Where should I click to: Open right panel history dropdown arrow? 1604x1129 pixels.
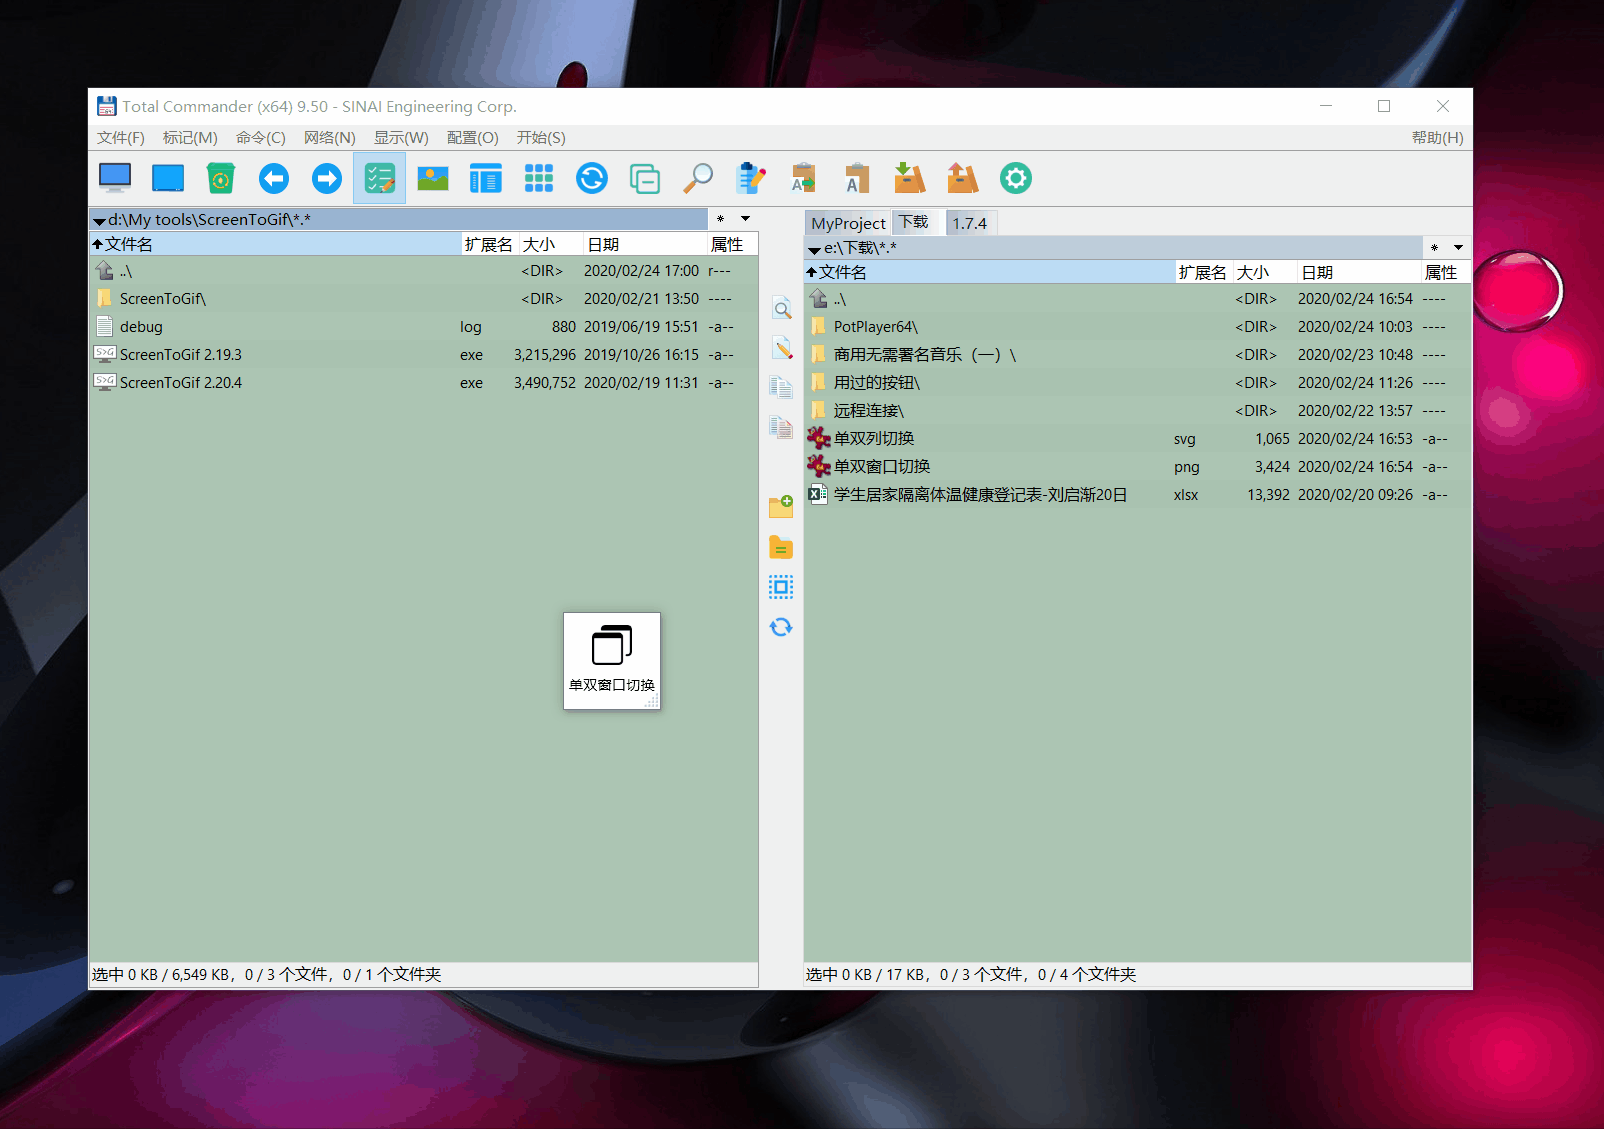click(x=1459, y=247)
